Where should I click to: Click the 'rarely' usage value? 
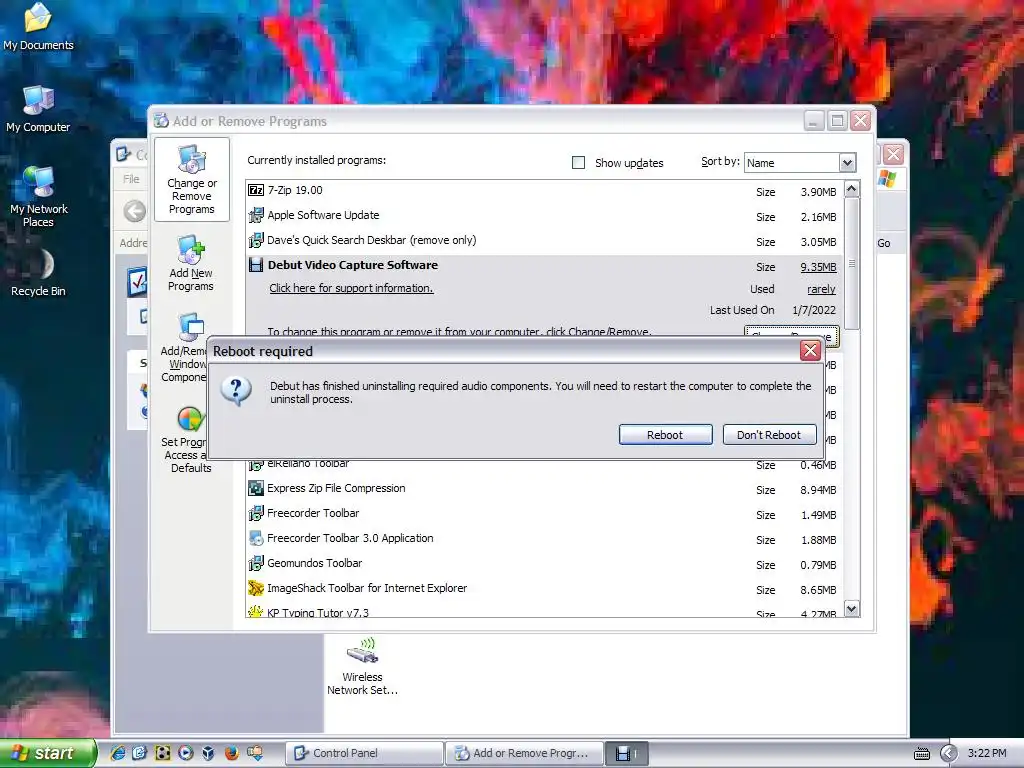pos(821,289)
